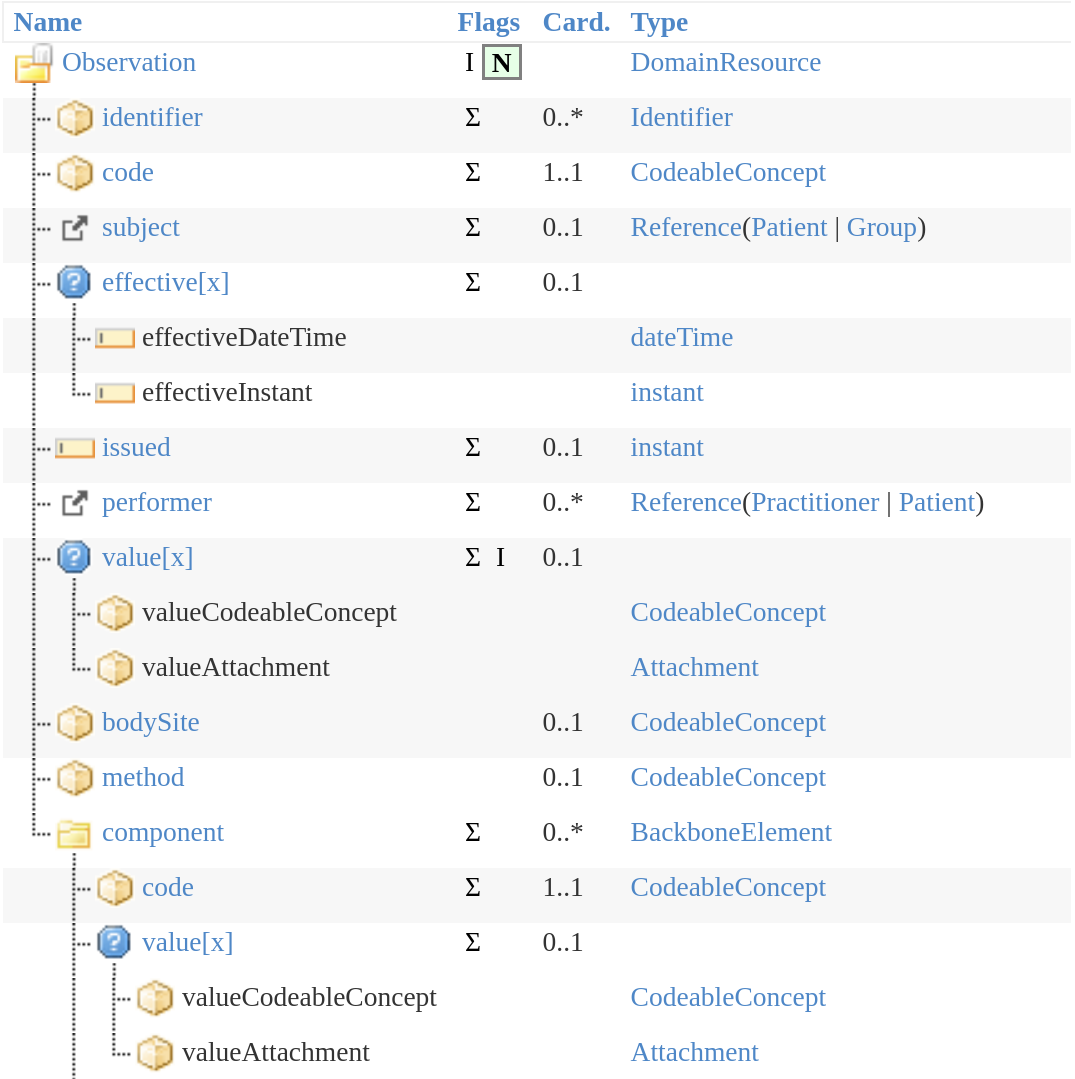Click the effective[x] choice question-mark icon

click(75, 283)
